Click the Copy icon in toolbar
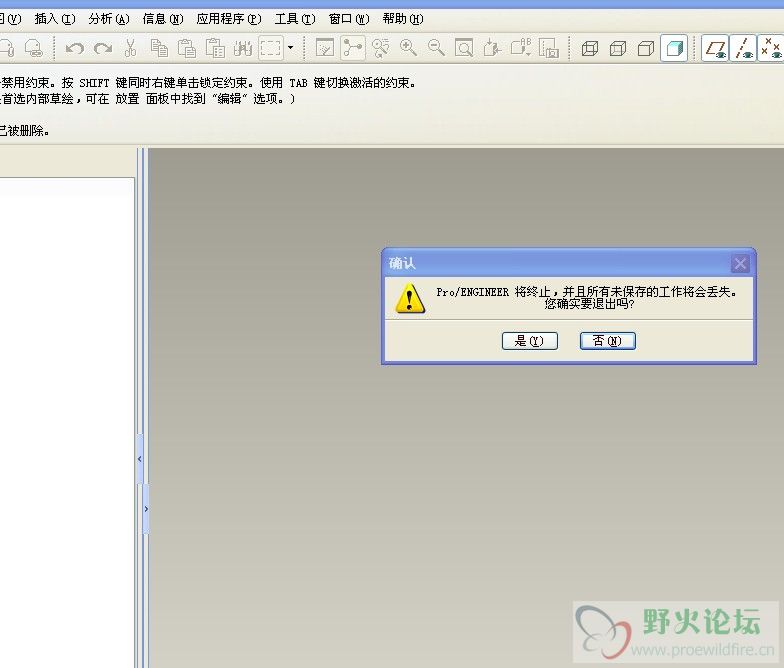Screen dimensions: 784x668 click(x=159, y=48)
